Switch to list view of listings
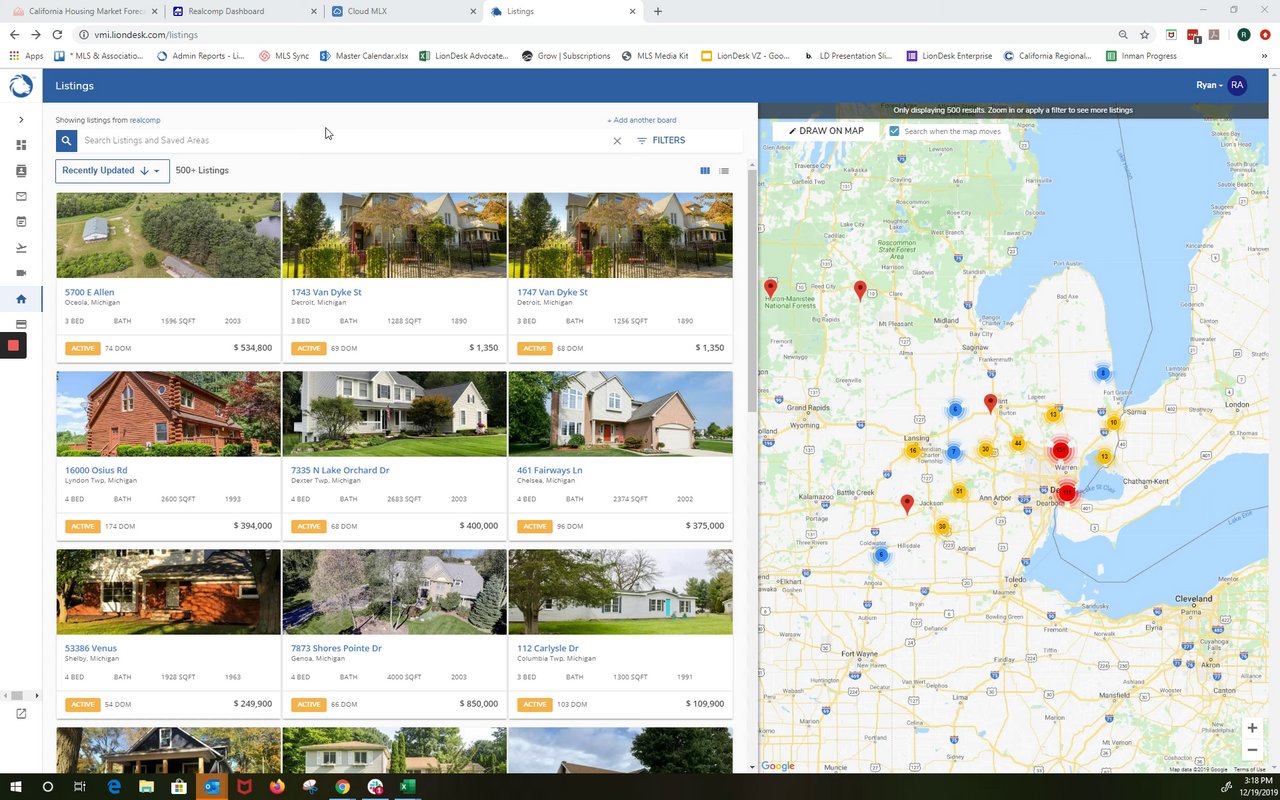1280x800 pixels. (x=724, y=171)
